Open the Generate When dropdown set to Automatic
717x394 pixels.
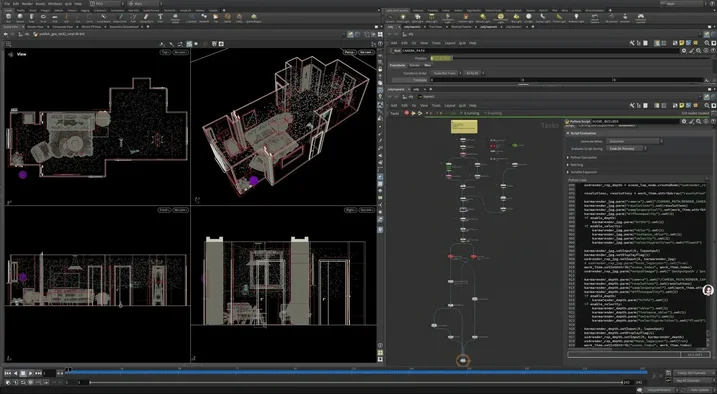(x=635, y=141)
